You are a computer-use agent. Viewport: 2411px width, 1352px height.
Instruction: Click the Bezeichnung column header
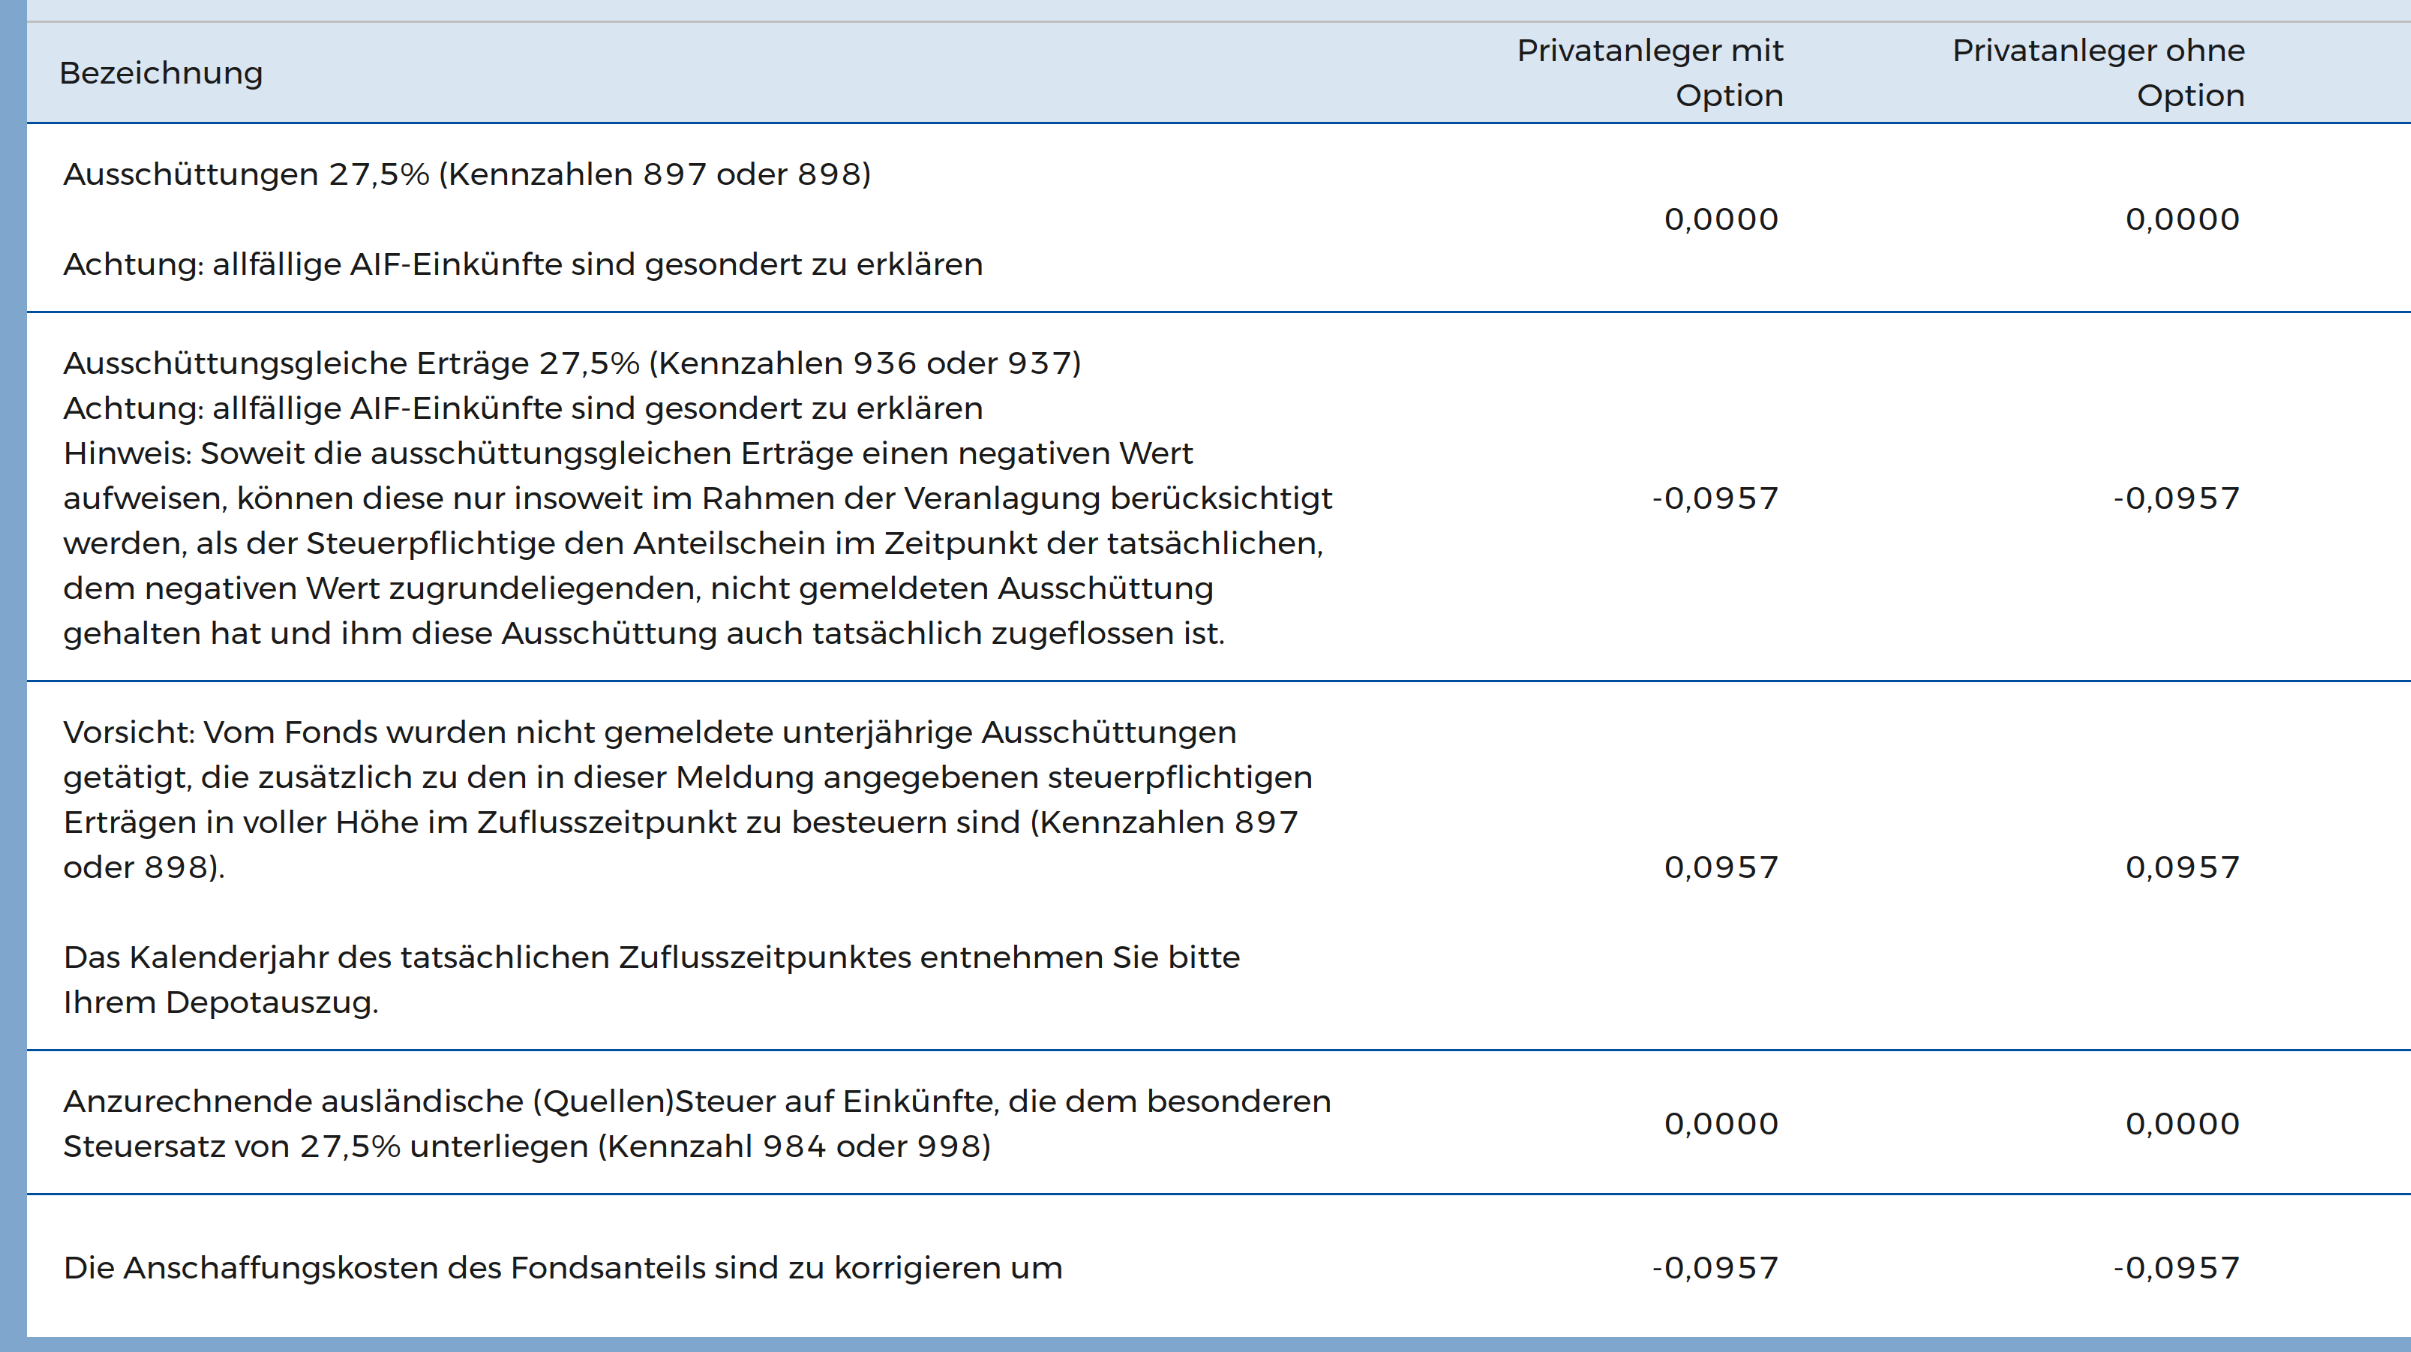pyautogui.click(x=161, y=73)
